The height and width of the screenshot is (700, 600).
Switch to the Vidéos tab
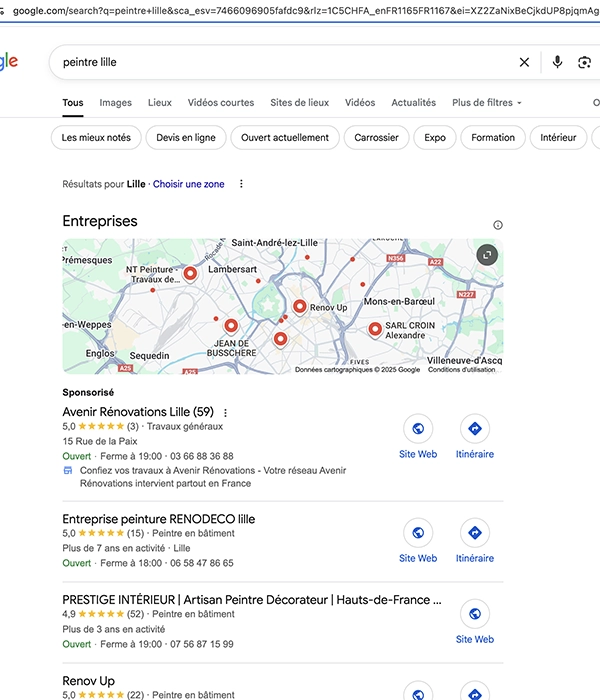[360, 103]
